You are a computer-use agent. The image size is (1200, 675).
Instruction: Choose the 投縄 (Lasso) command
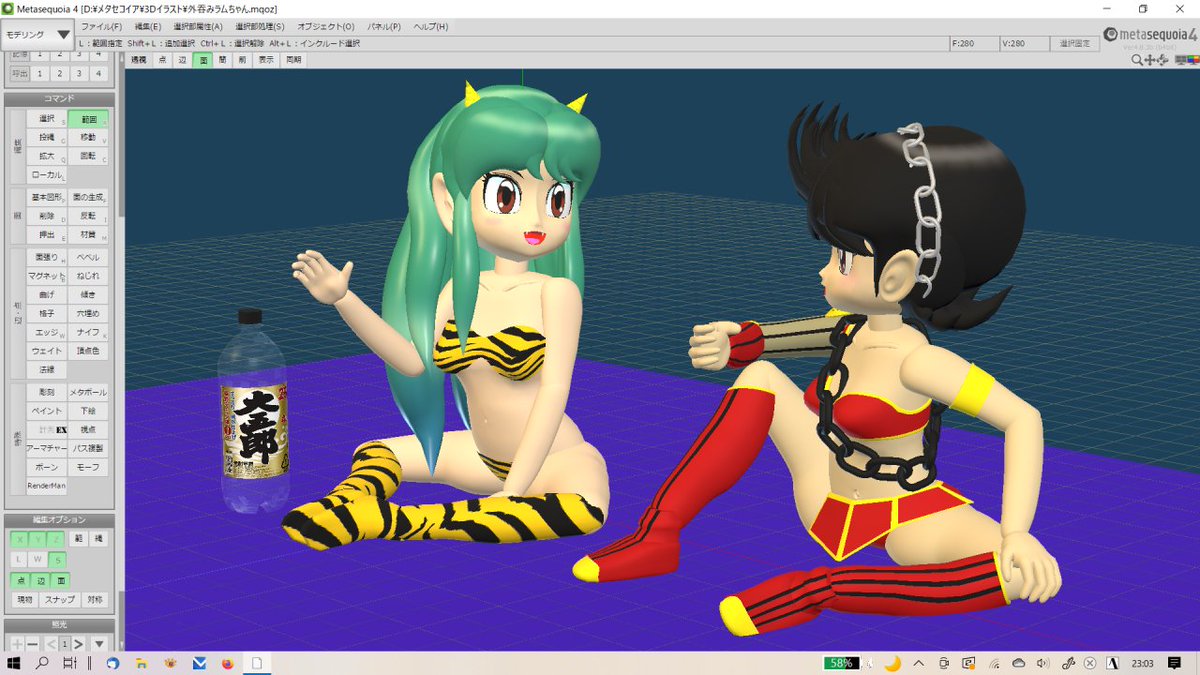46,137
